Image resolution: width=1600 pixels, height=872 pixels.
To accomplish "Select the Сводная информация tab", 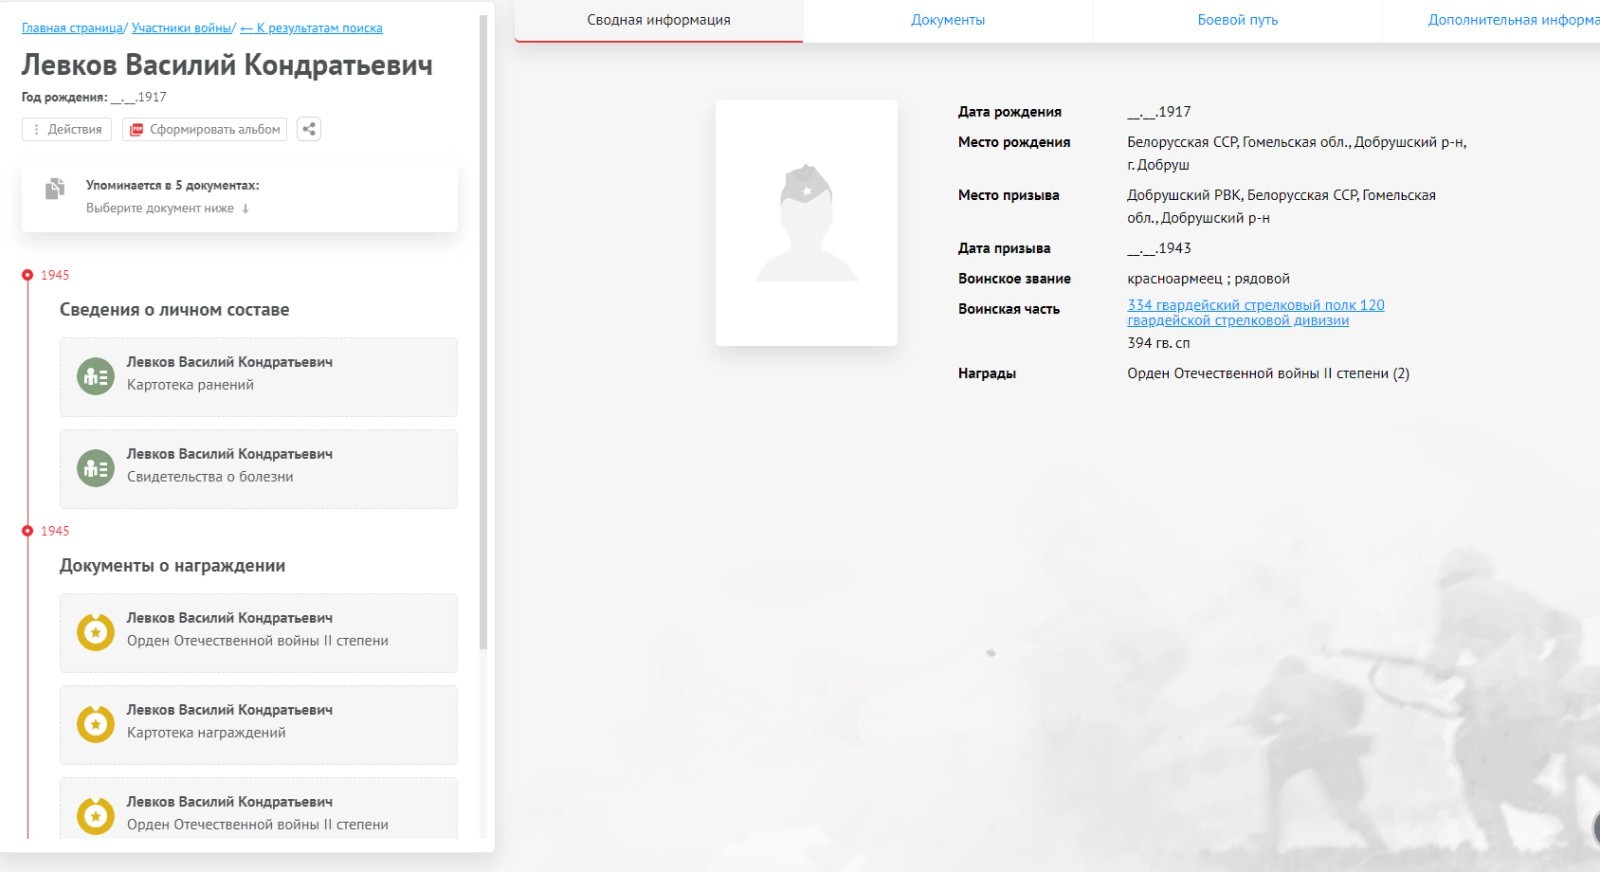I will pyautogui.click(x=658, y=20).
